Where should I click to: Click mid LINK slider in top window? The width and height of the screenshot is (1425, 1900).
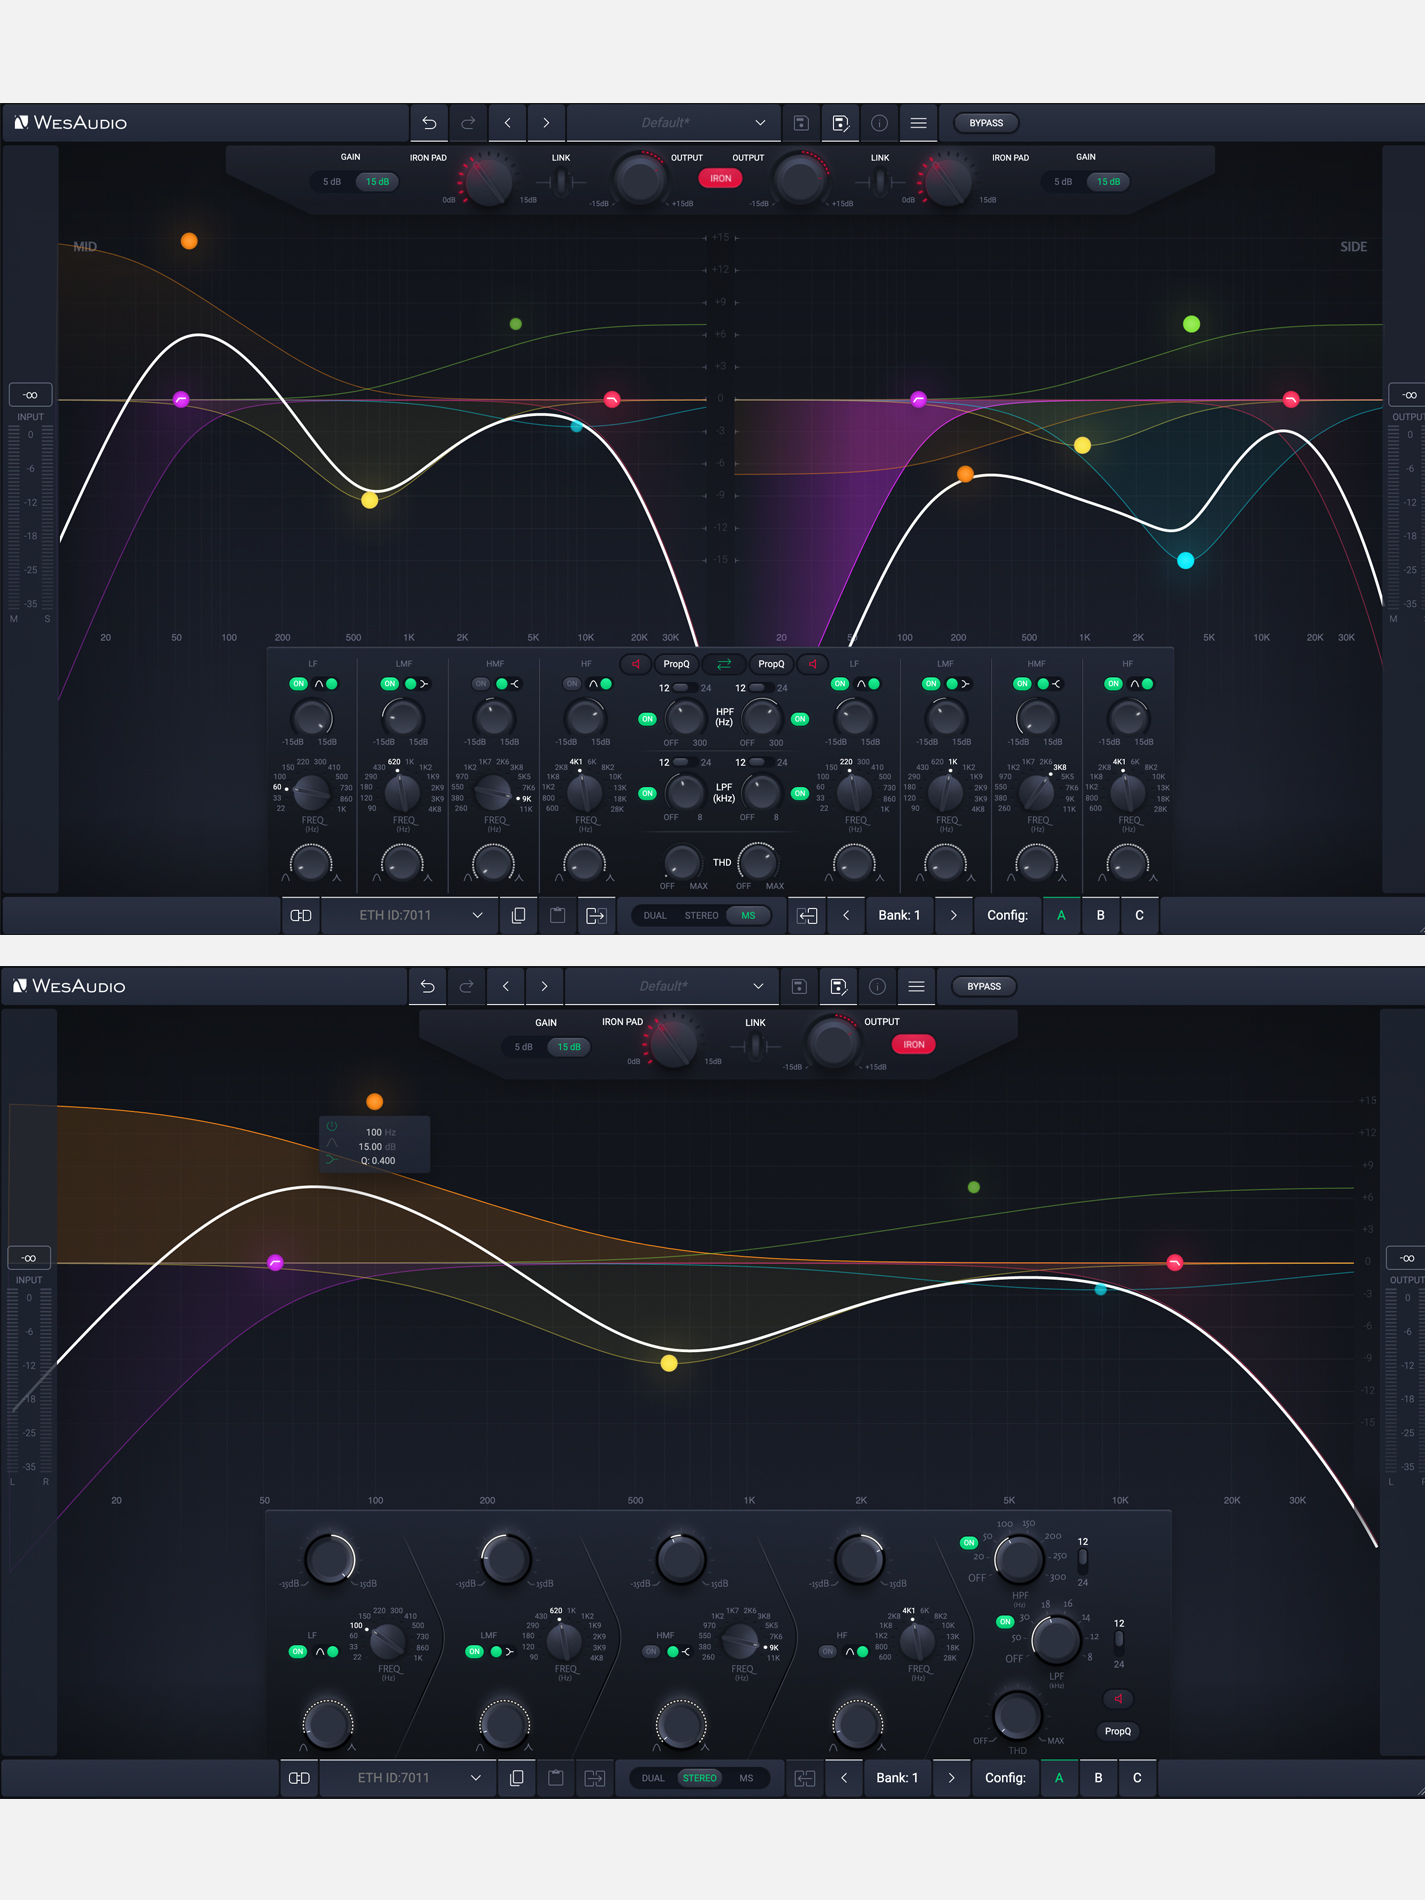561,182
